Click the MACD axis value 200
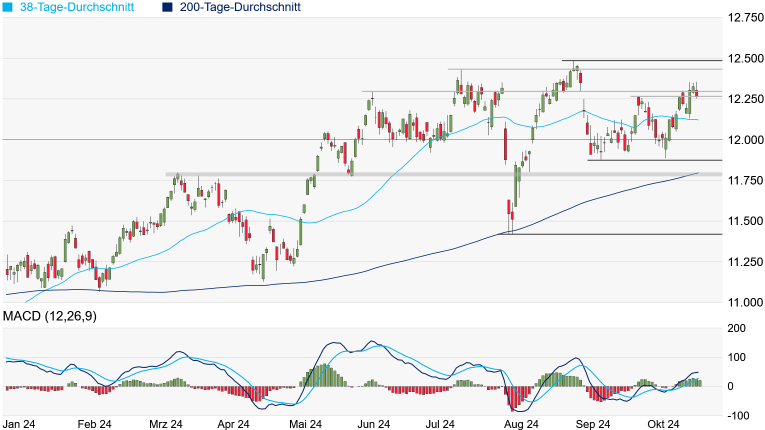765x430 pixels. point(735,328)
